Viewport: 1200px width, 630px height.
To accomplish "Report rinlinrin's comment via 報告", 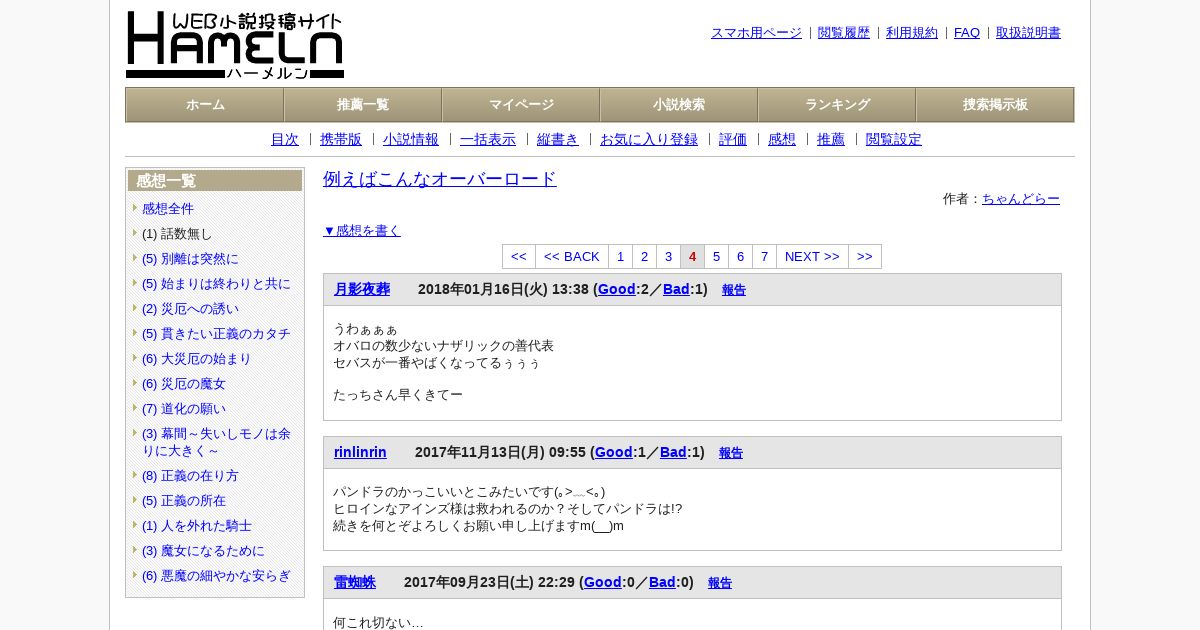I will (x=731, y=453).
